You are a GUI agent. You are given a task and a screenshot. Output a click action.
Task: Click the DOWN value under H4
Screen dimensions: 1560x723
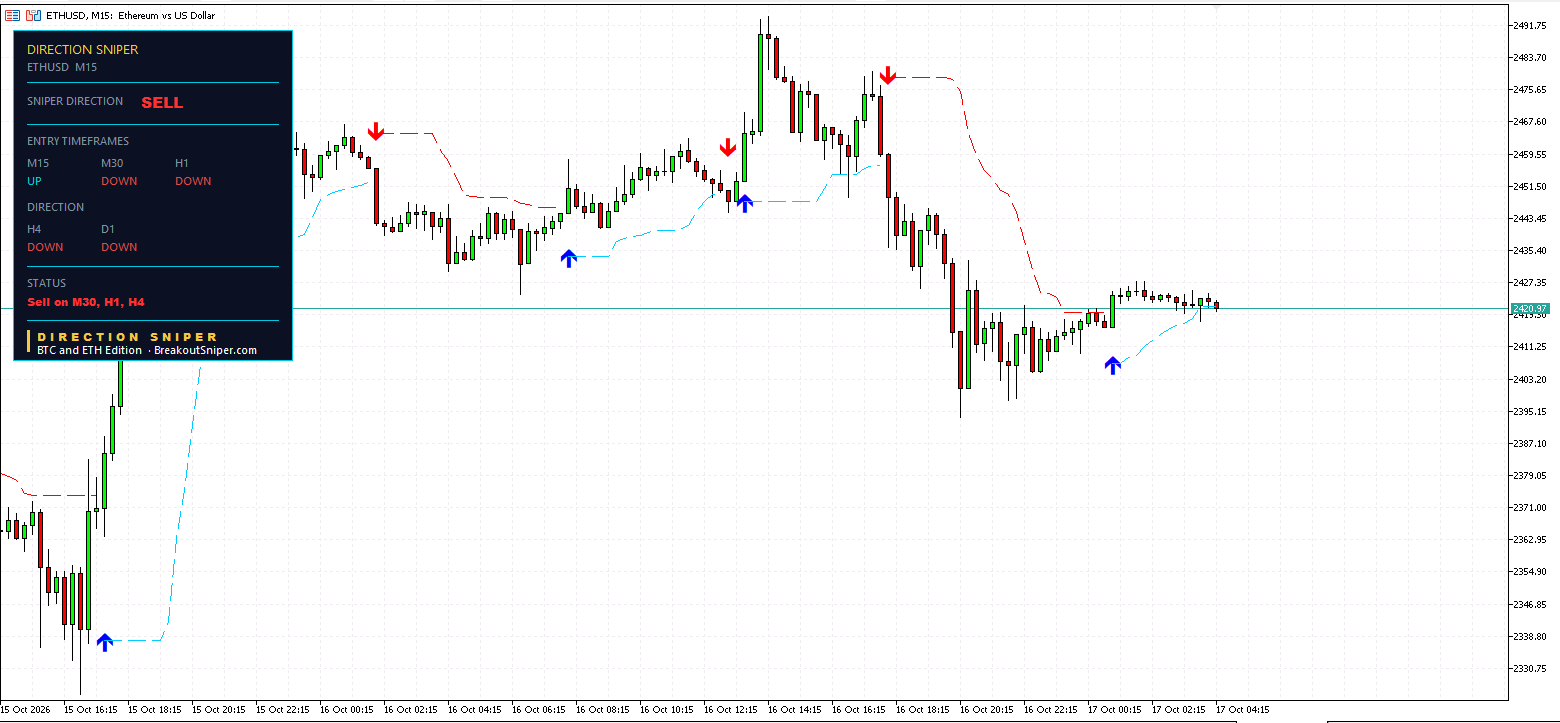pyautogui.click(x=45, y=247)
